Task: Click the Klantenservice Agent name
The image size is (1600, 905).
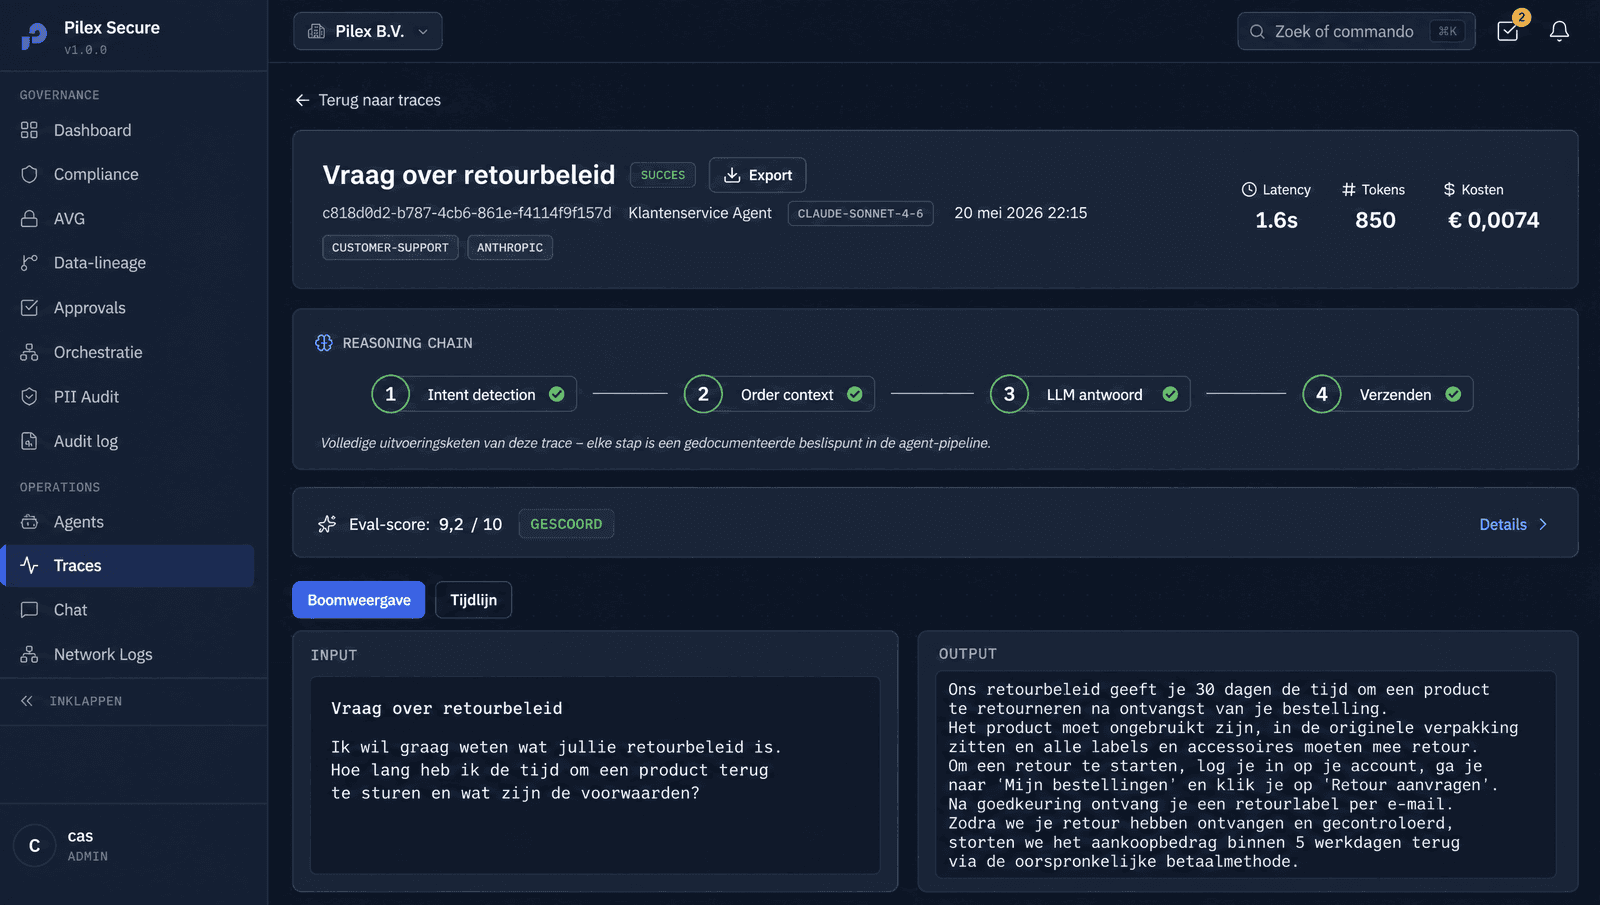Action: pyautogui.click(x=700, y=213)
